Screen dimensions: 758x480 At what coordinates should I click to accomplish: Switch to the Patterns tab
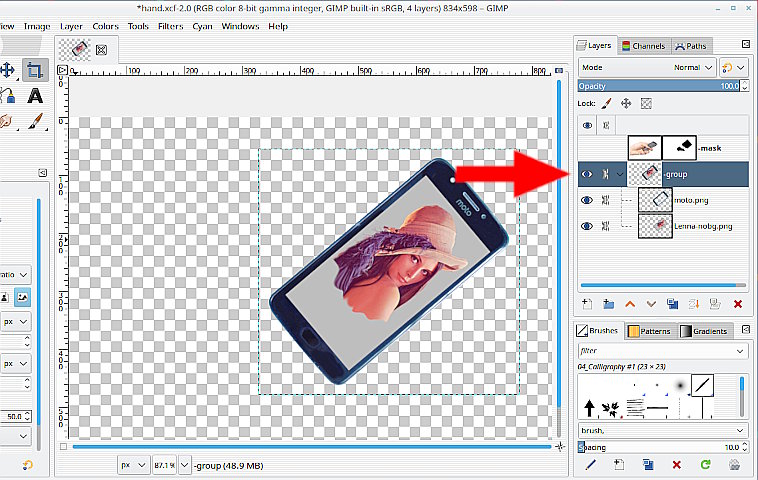click(650, 330)
